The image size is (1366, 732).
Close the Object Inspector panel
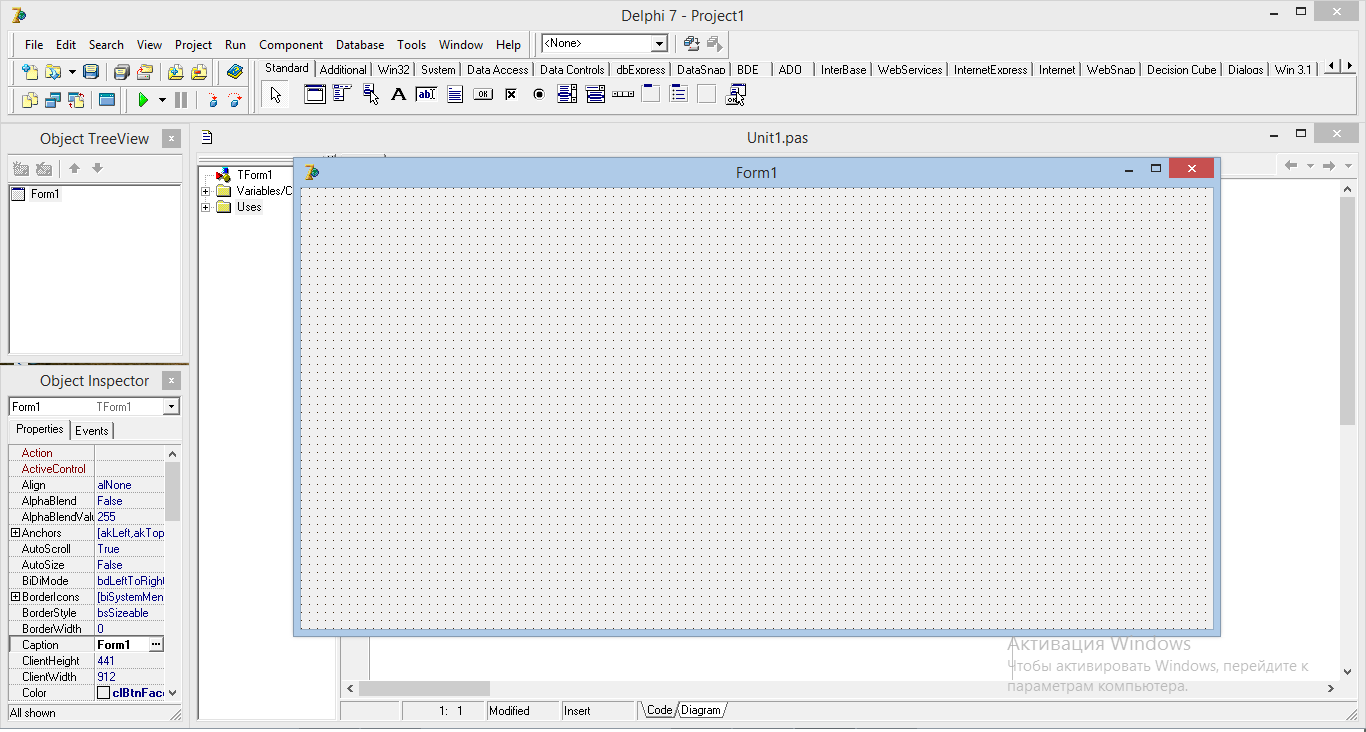pos(172,381)
